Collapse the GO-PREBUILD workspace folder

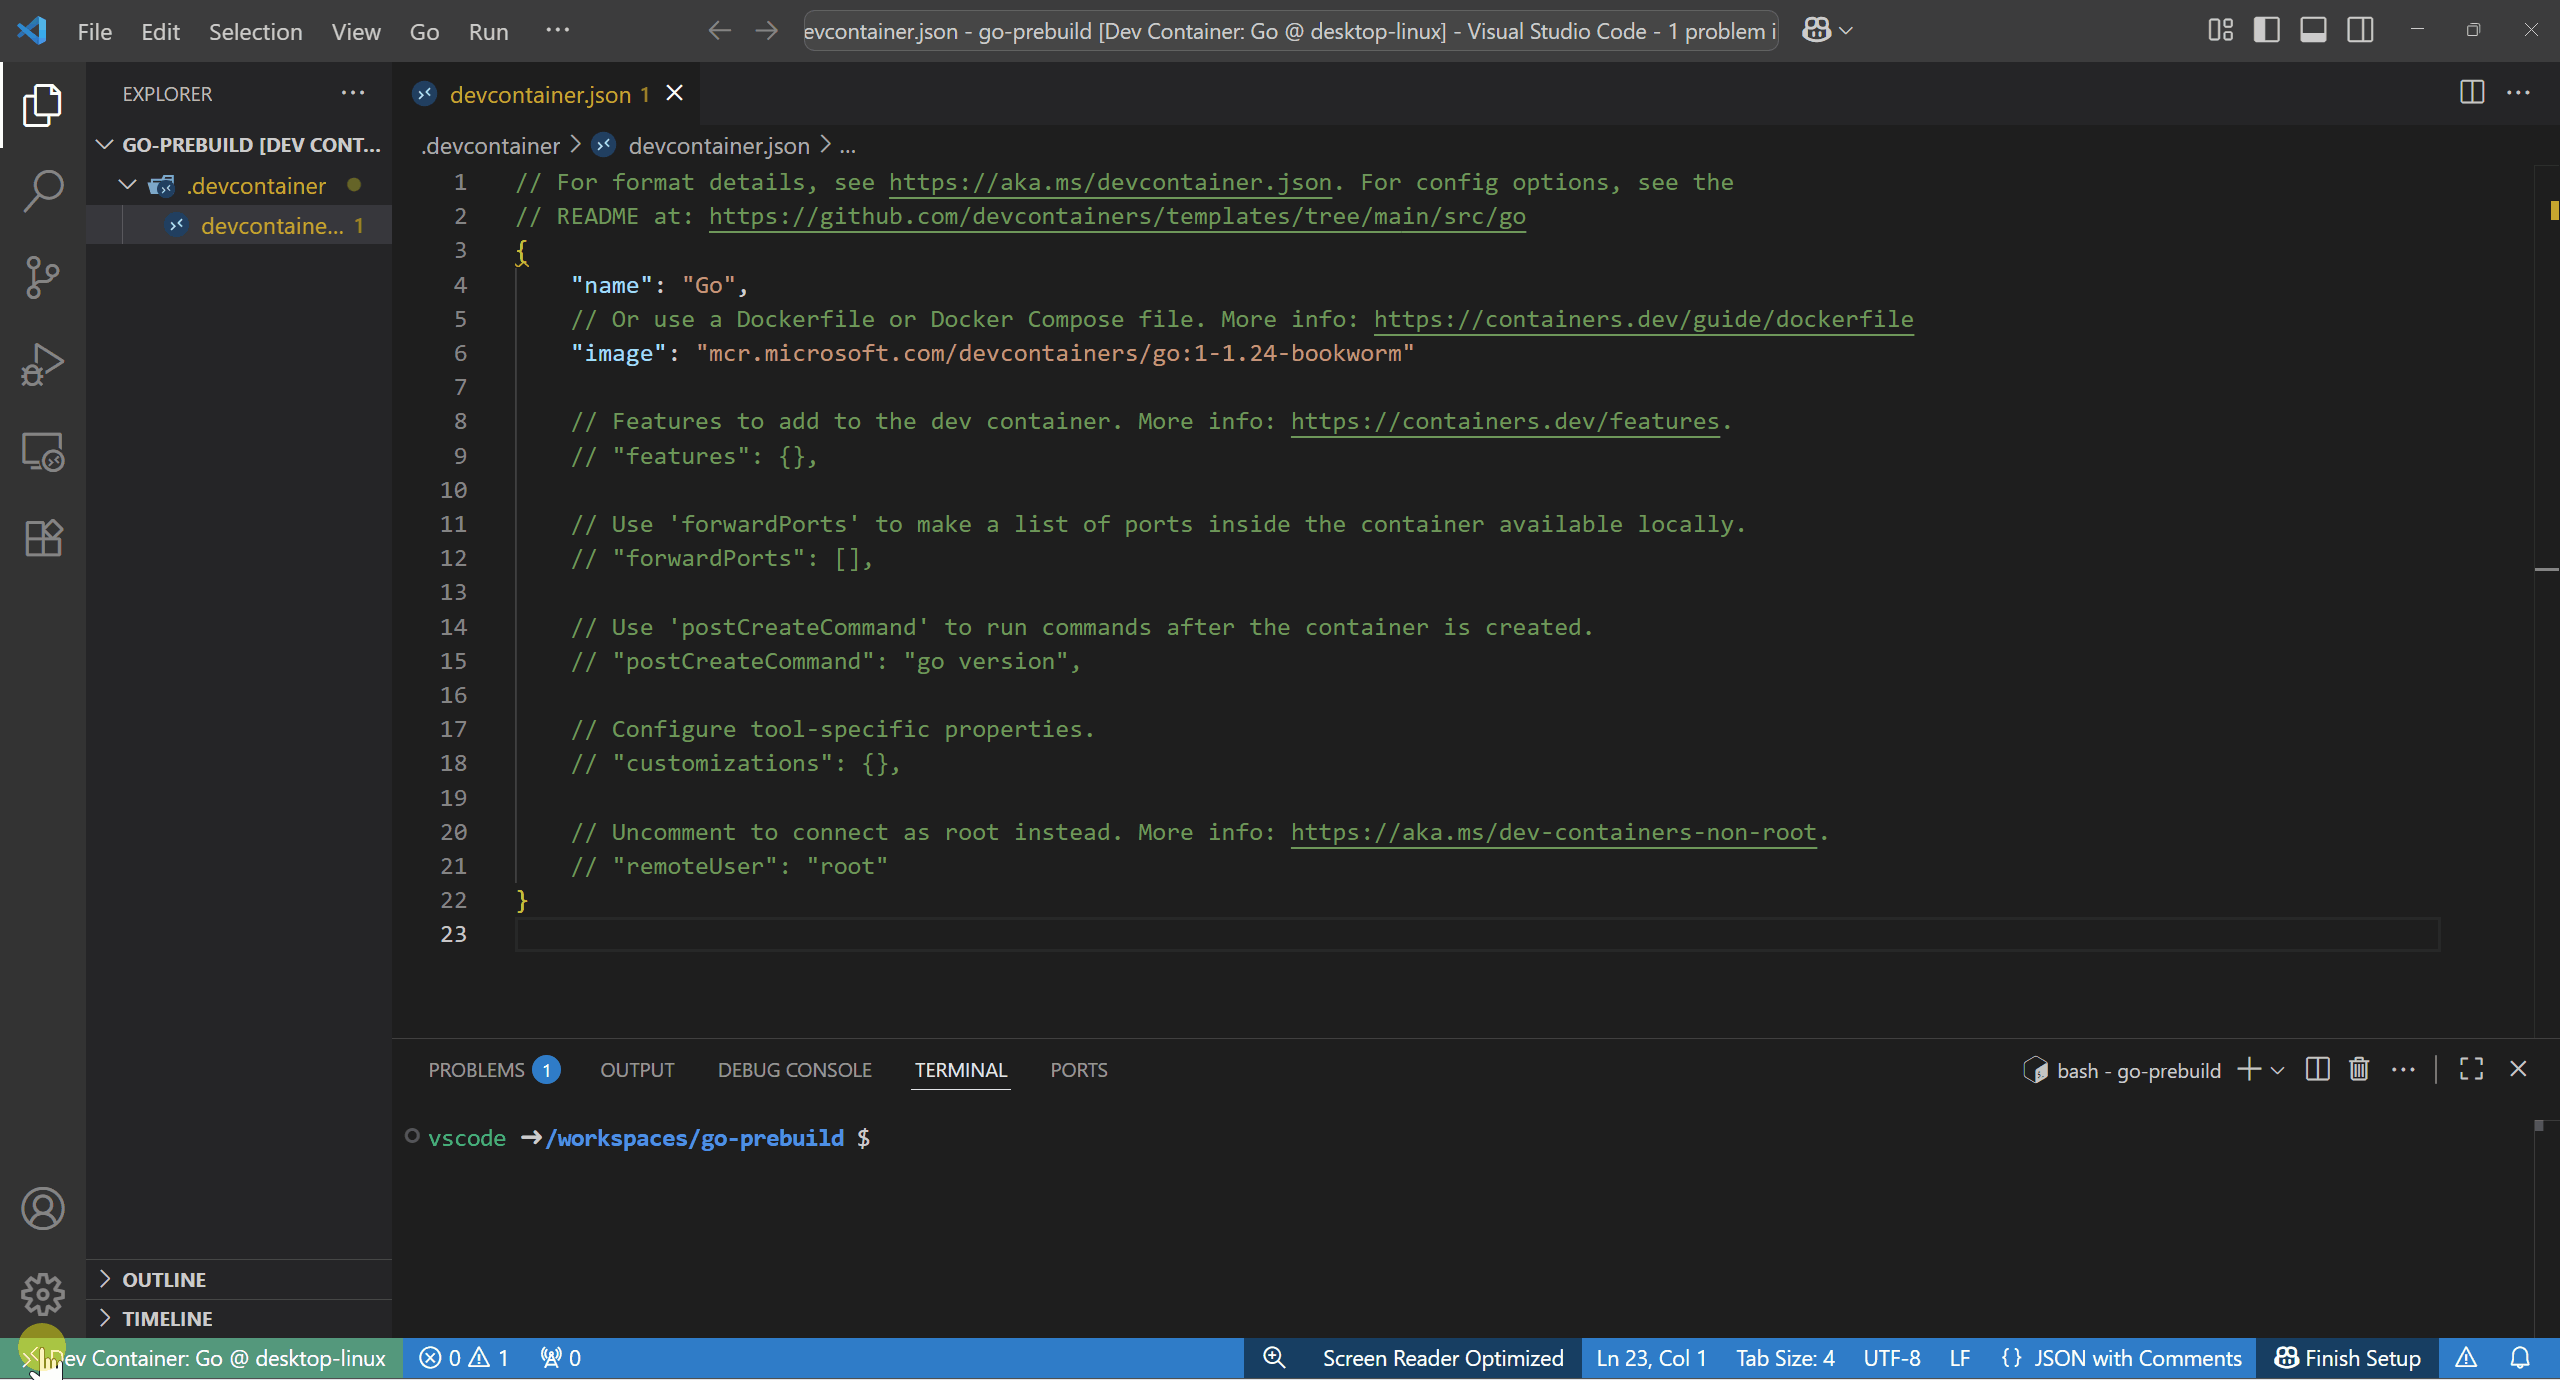click(240, 145)
